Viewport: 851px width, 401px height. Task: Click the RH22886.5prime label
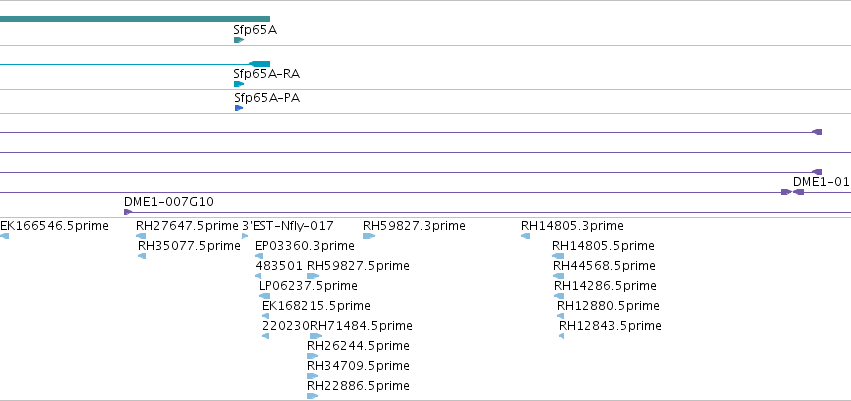(x=358, y=386)
